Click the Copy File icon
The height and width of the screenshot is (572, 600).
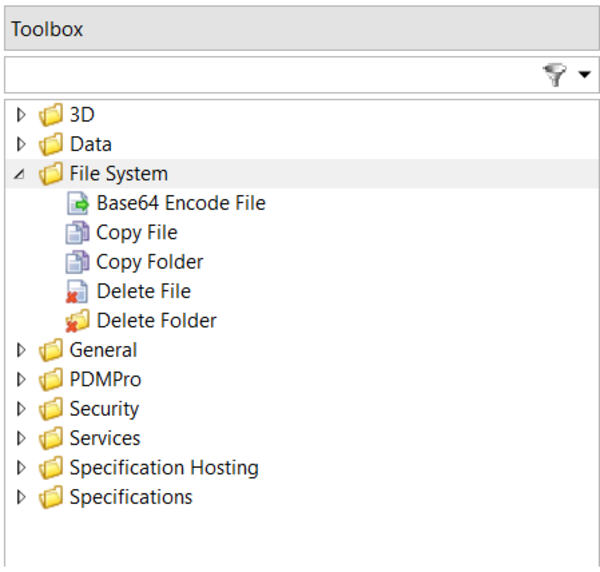[x=78, y=233]
